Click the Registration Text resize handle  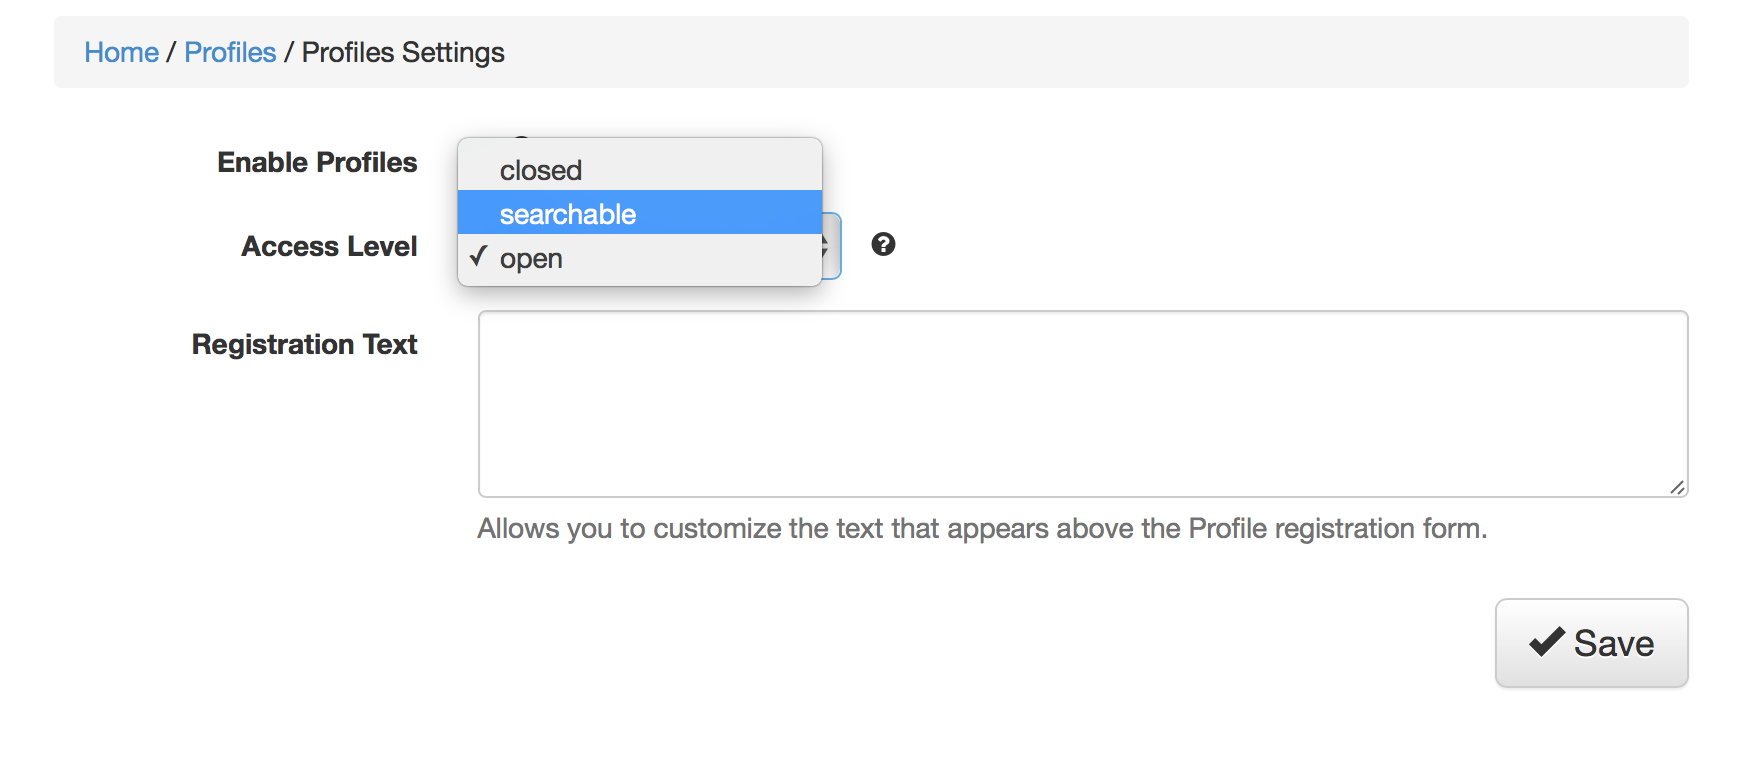coord(1677,487)
